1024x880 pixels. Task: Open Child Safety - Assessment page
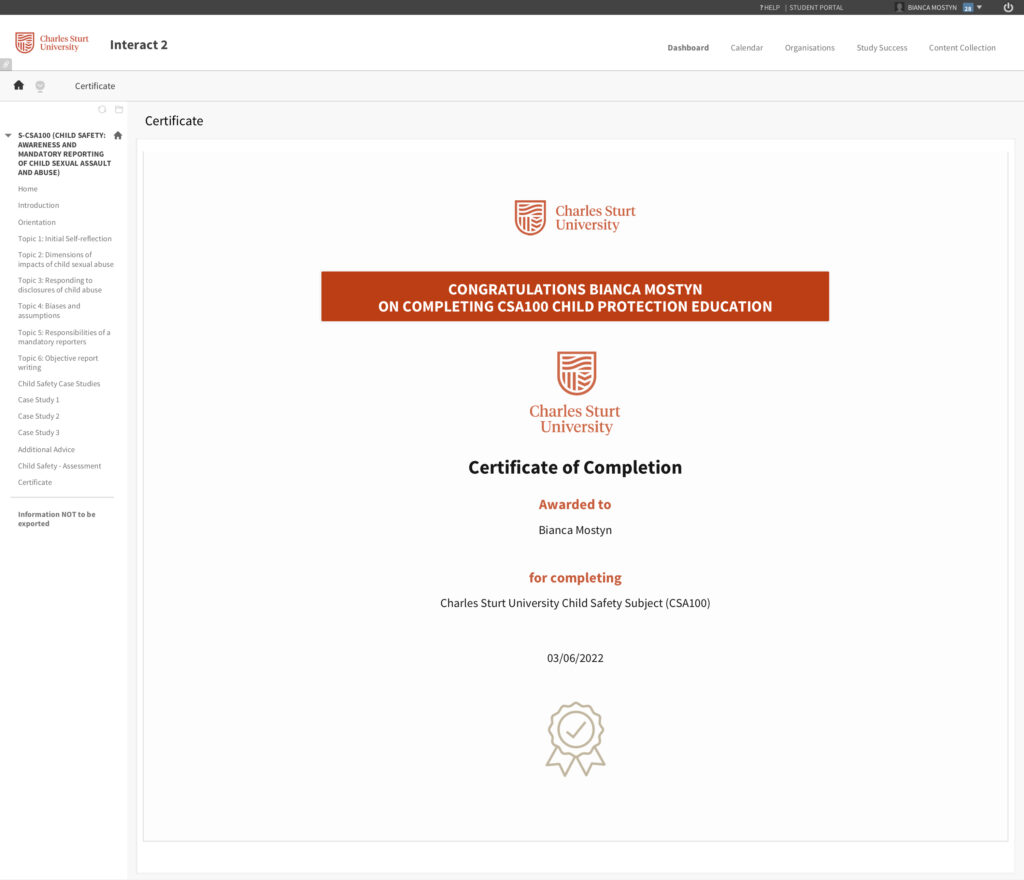click(59, 466)
